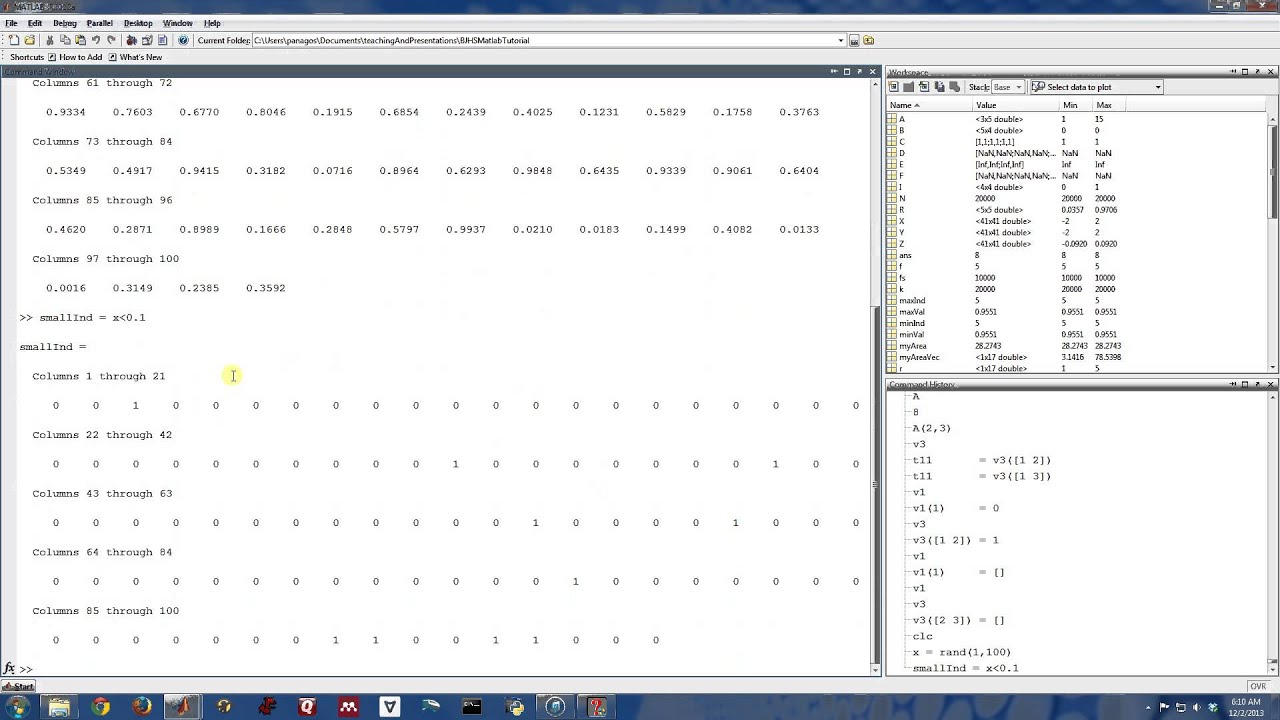
Task: Open the Parallel menu
Action: coord(100,23)
